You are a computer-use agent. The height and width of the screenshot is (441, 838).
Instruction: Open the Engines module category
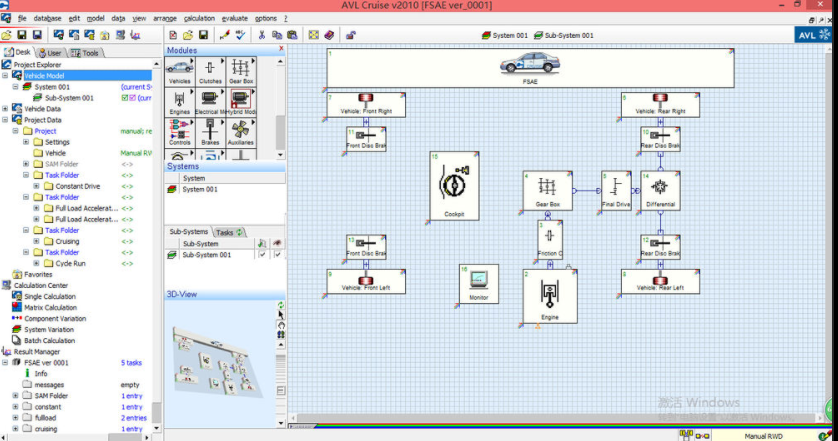pyautogui.click(x=180, y=102)
